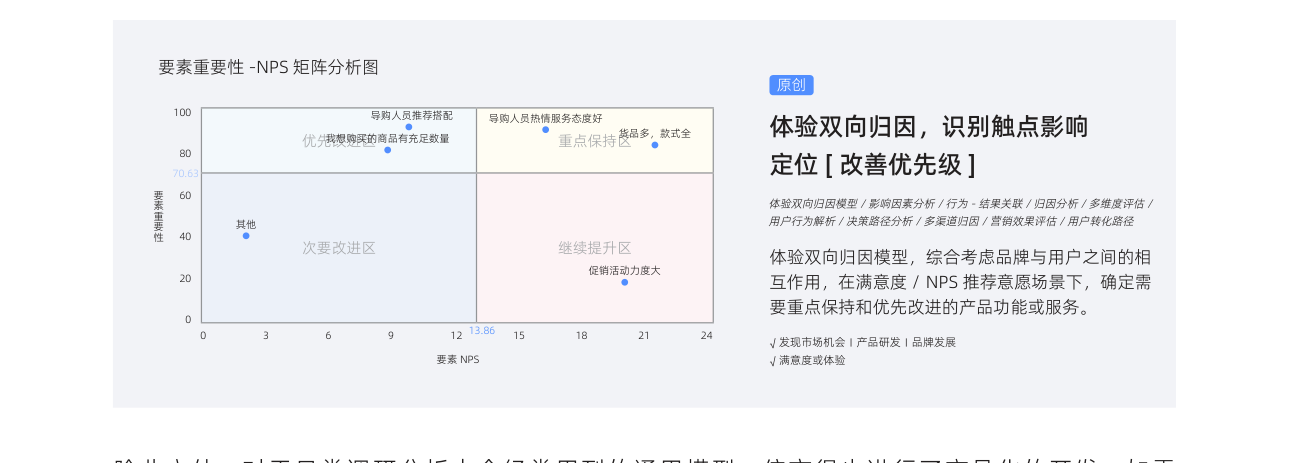Click the checkmark line 满意度或体验
This screenshot has width=1289, height=463.
tap(807, 360)
